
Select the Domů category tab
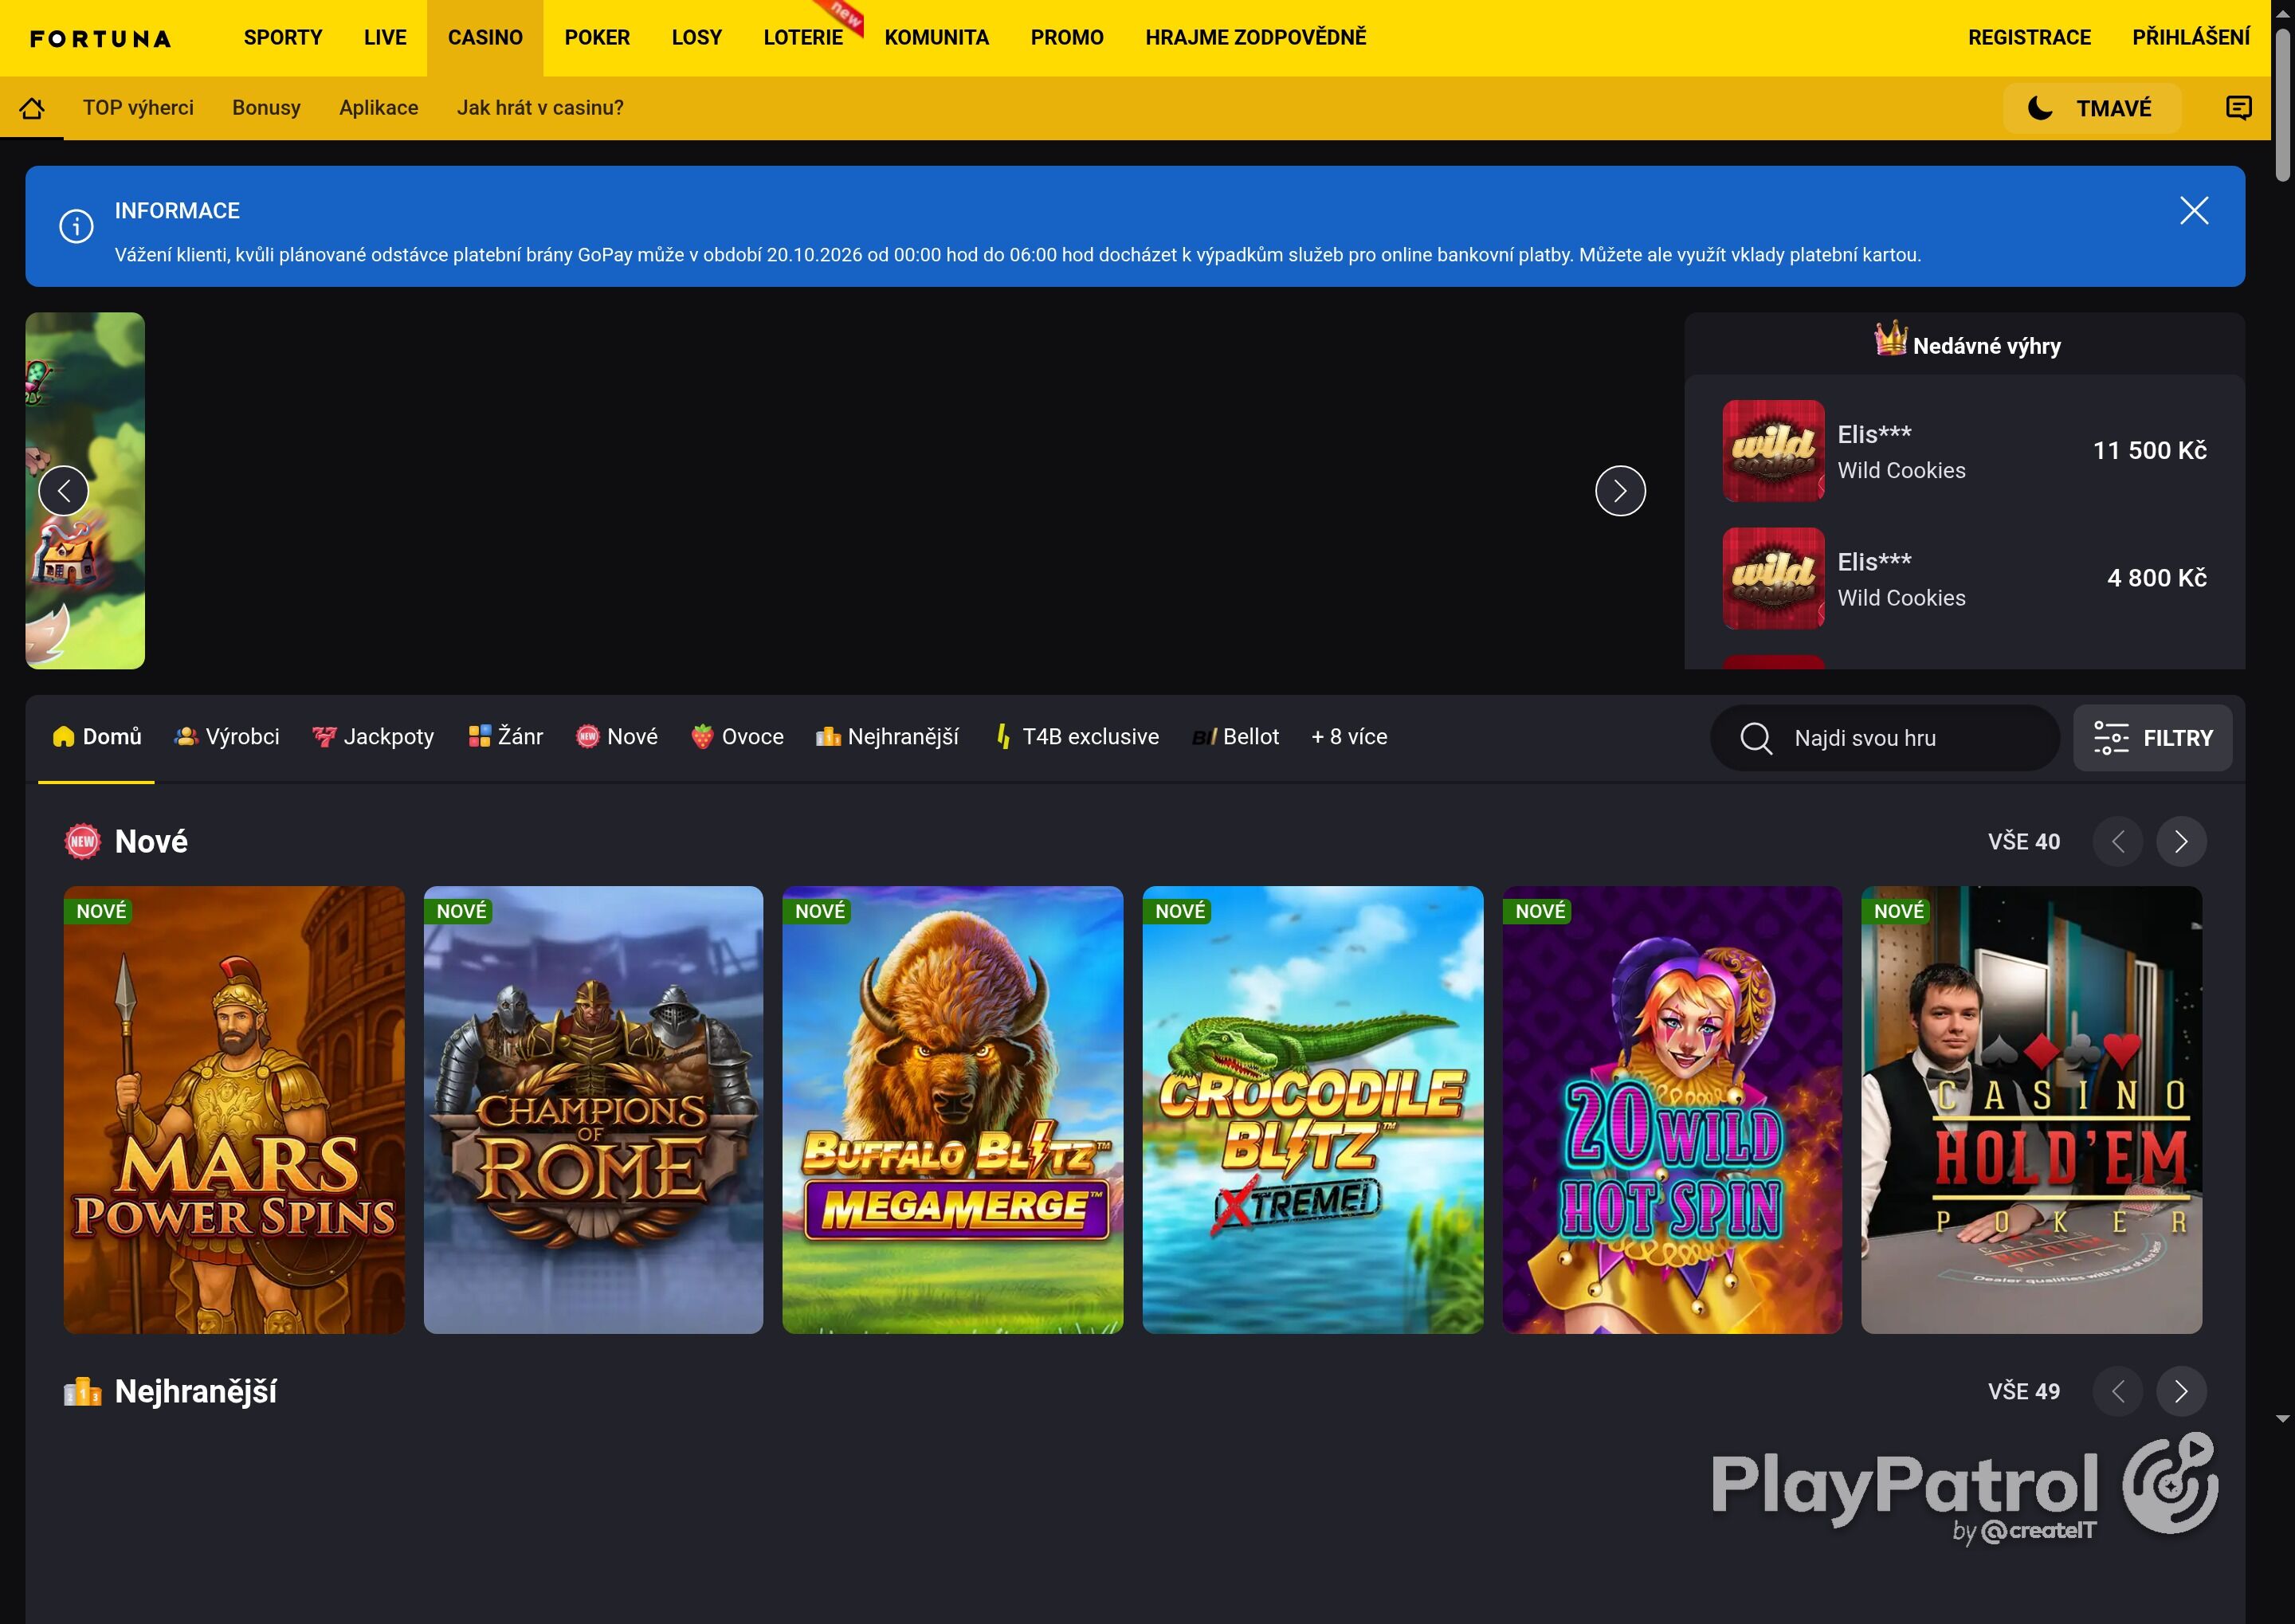tap(97, 737)
